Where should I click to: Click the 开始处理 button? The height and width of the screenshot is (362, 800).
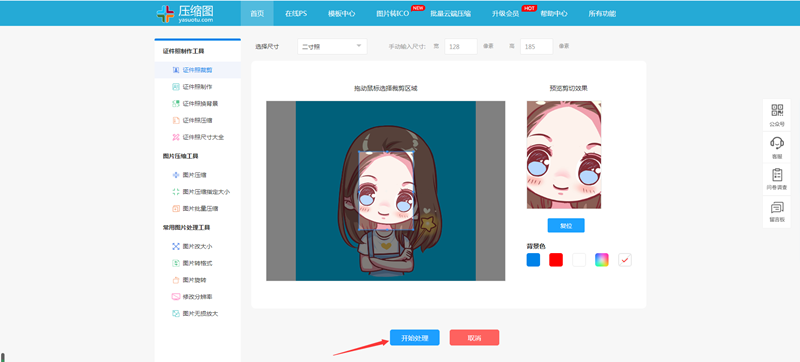point(415,338)
